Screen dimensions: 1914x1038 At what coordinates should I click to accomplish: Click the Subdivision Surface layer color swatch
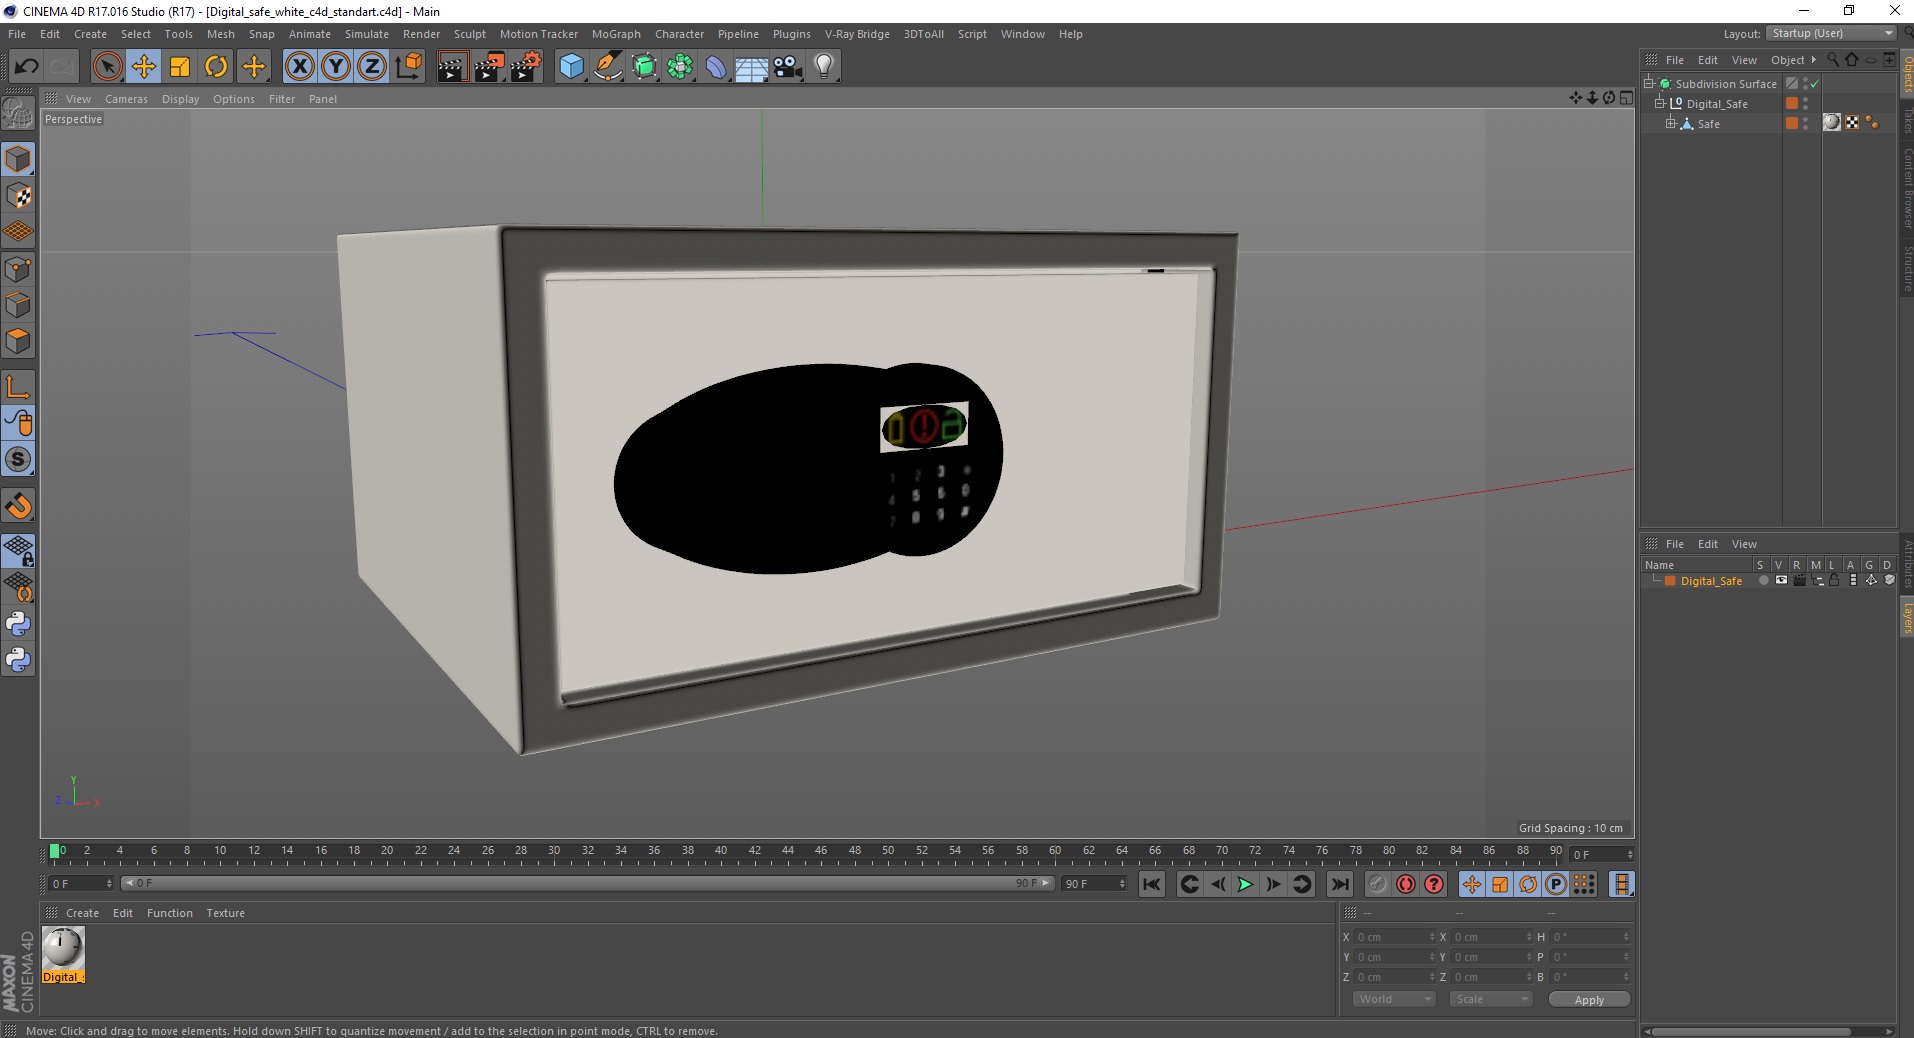(x=1792, y=83)
